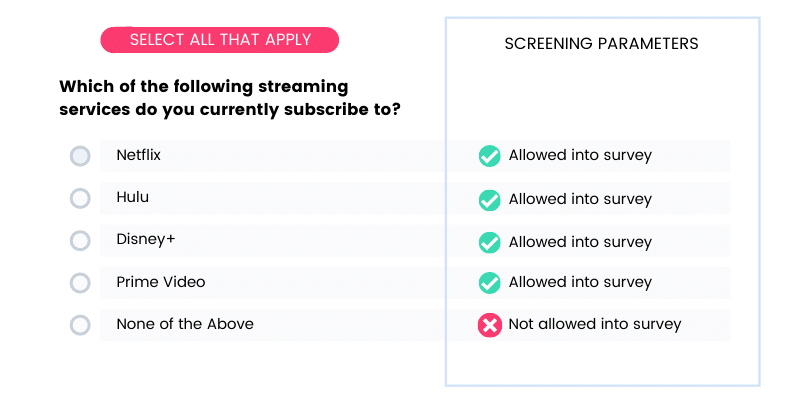Click the red X icon beside Not allowed

click(489, 326)
